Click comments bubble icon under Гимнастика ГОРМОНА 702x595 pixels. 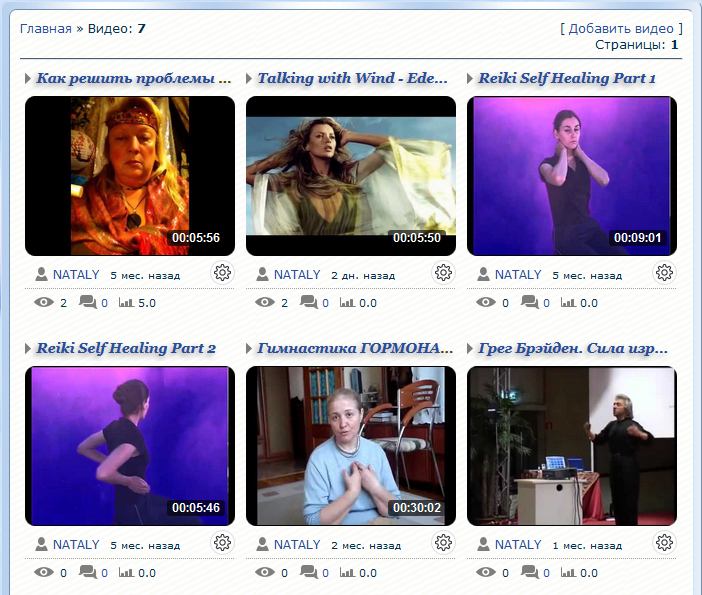[x=309, y=572]
